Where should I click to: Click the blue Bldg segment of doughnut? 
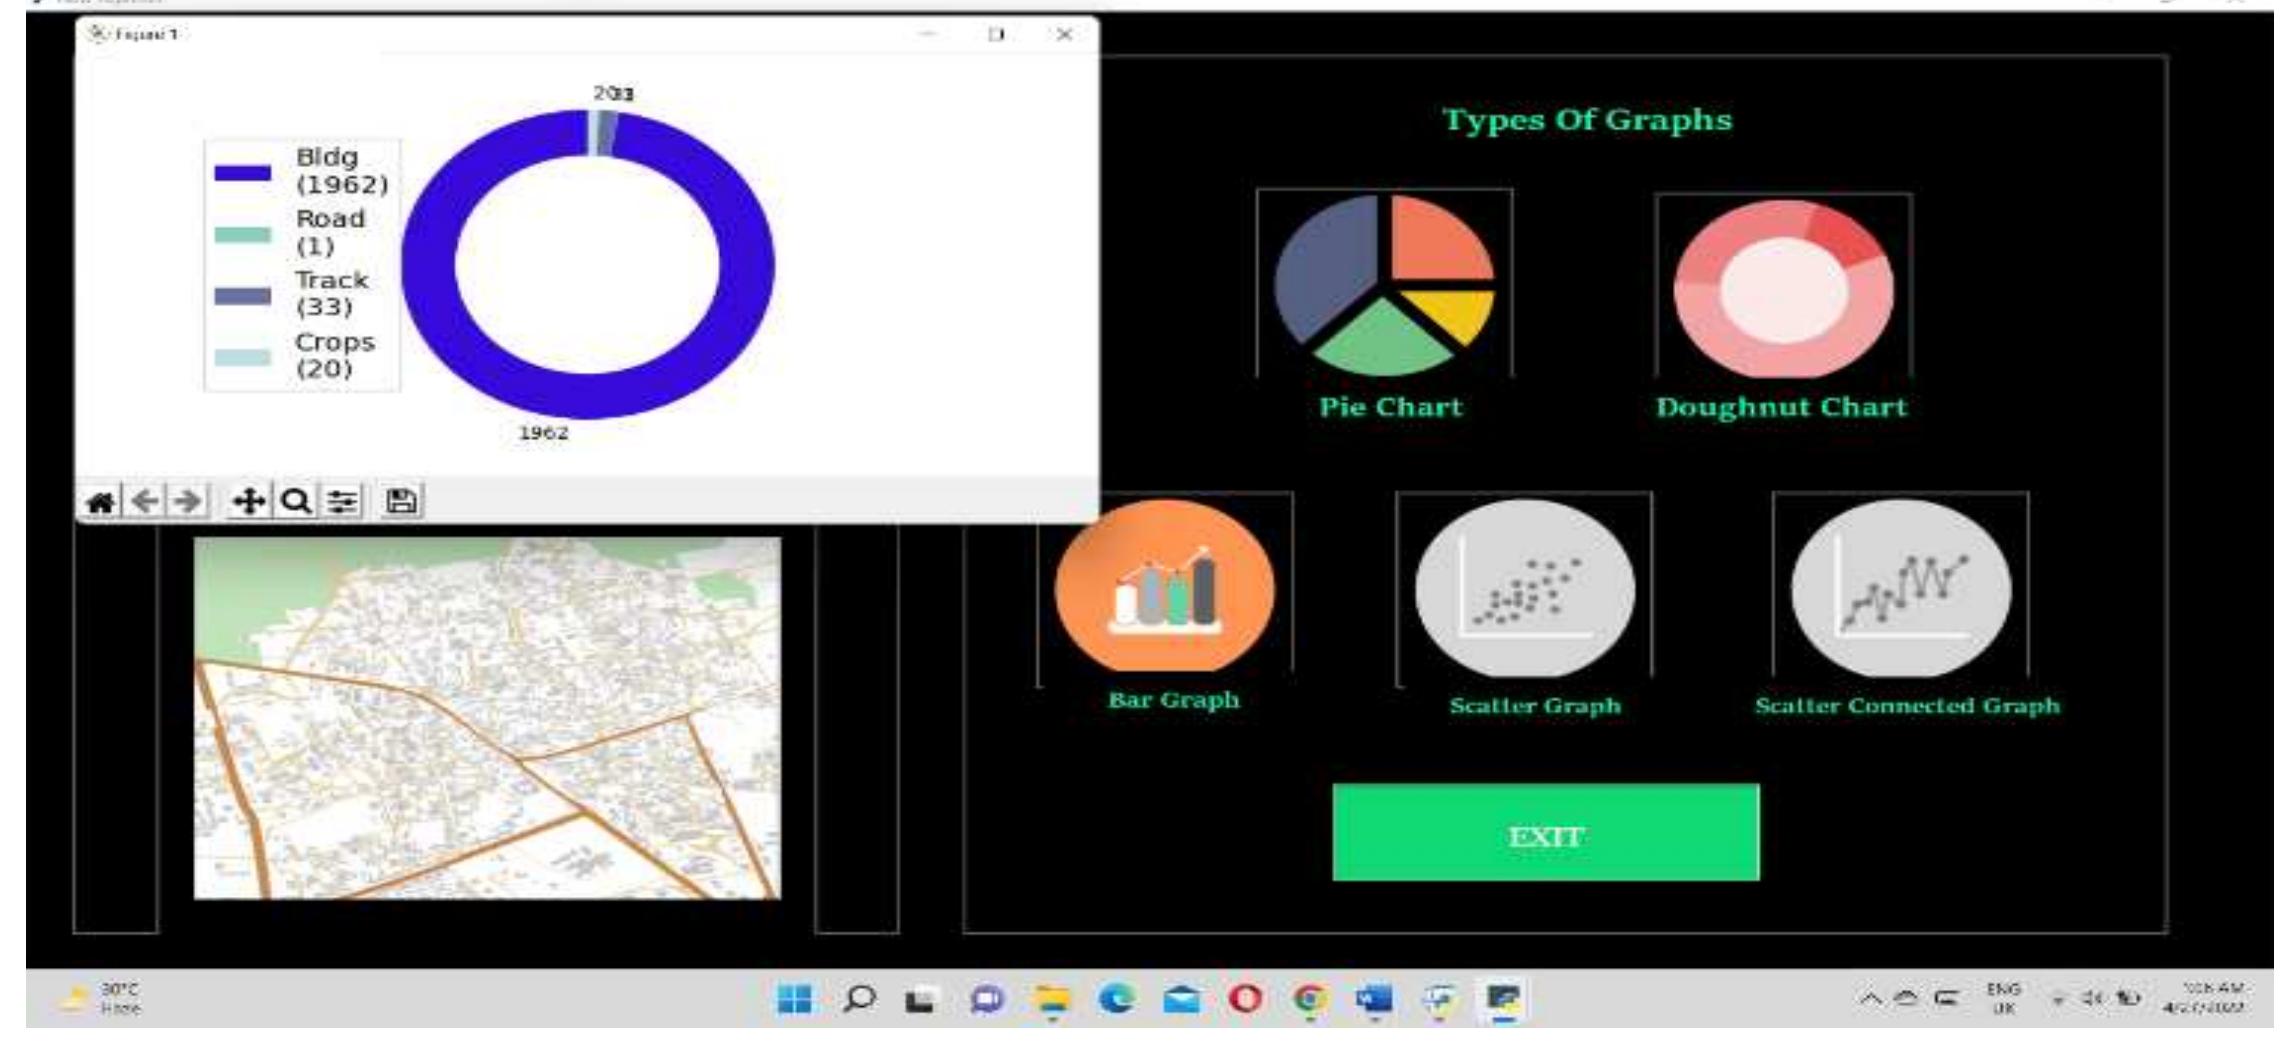[430, 265]
